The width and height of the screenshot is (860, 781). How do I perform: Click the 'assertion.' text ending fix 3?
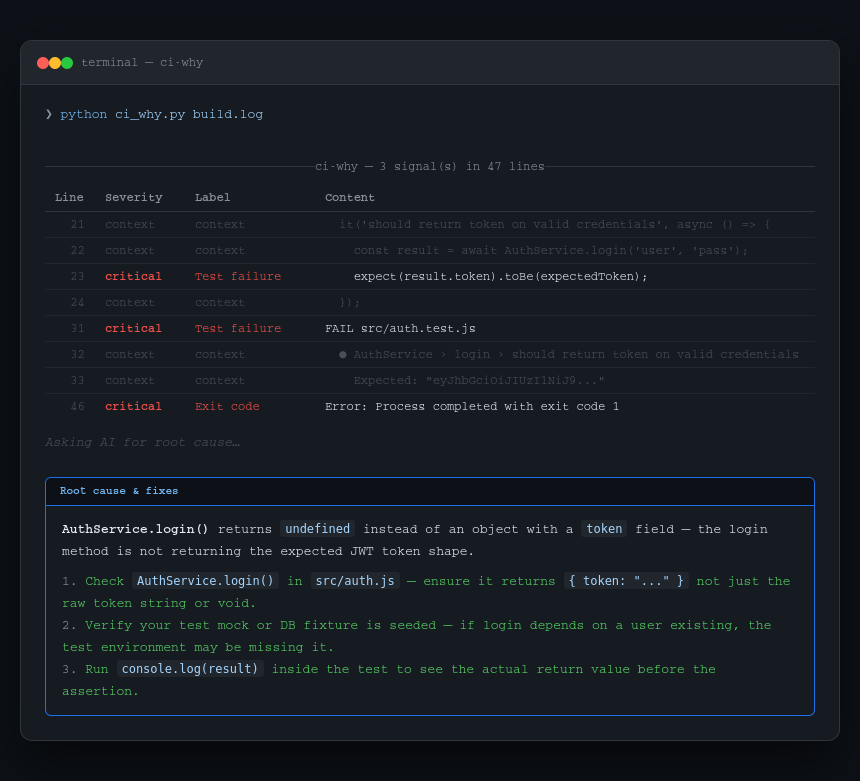[100, 692]
